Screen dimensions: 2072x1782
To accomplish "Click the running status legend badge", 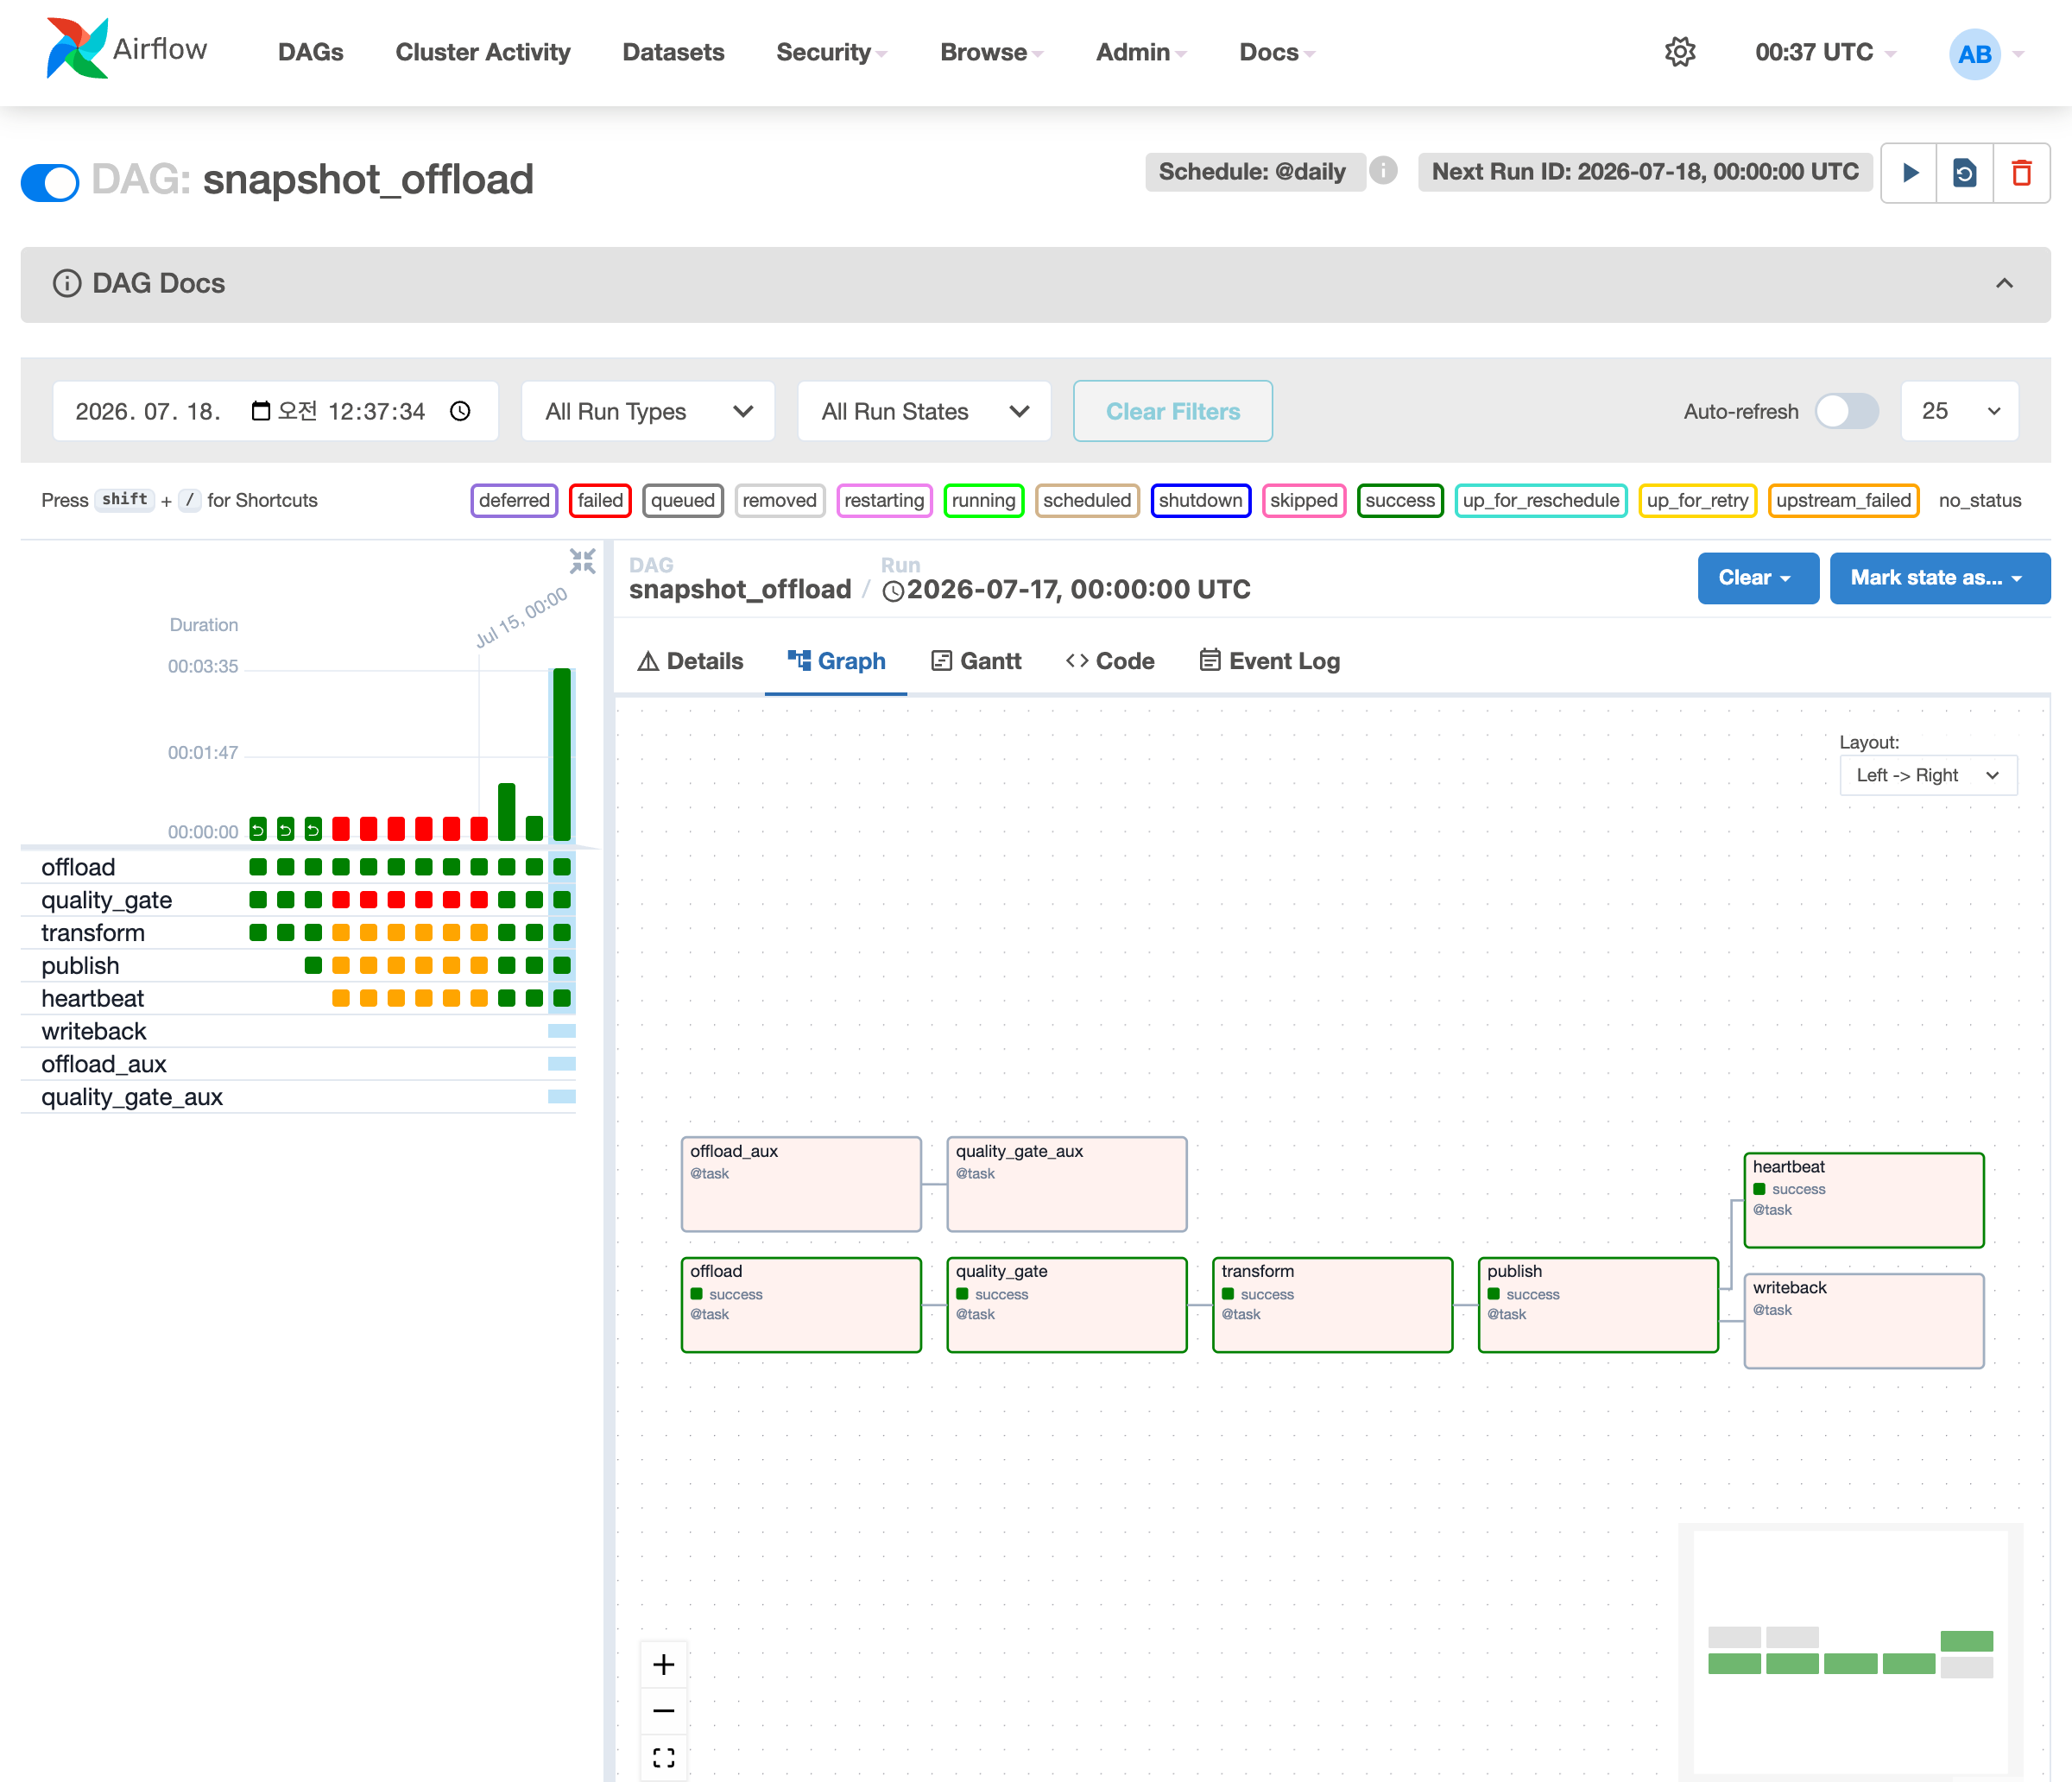I will [x=983, y=500].
